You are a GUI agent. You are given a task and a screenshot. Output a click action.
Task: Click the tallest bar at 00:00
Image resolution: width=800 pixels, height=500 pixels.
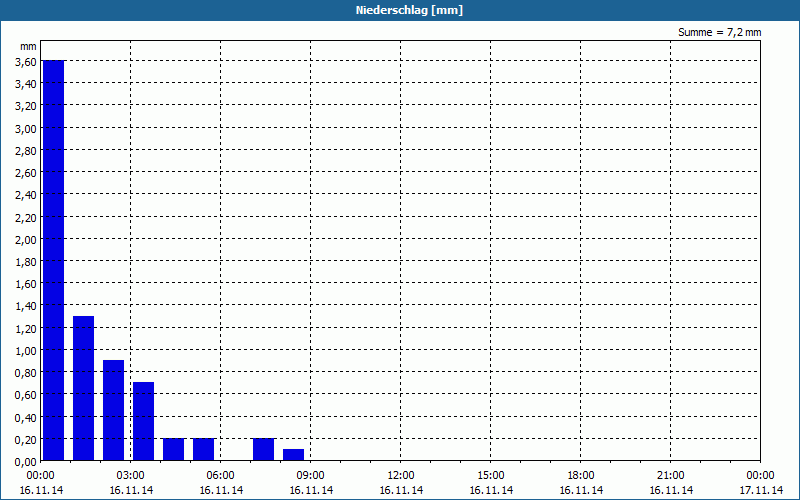coord(54,260)
